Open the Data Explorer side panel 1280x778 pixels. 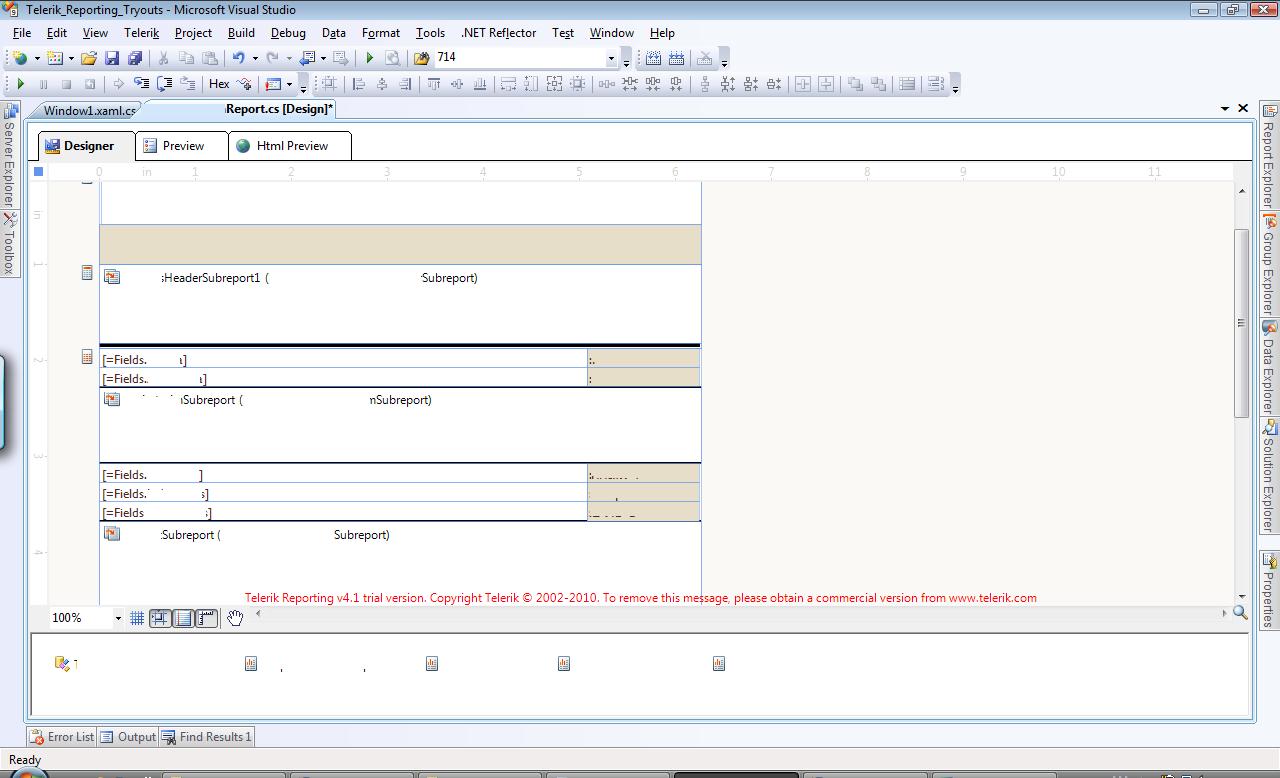1269,368
